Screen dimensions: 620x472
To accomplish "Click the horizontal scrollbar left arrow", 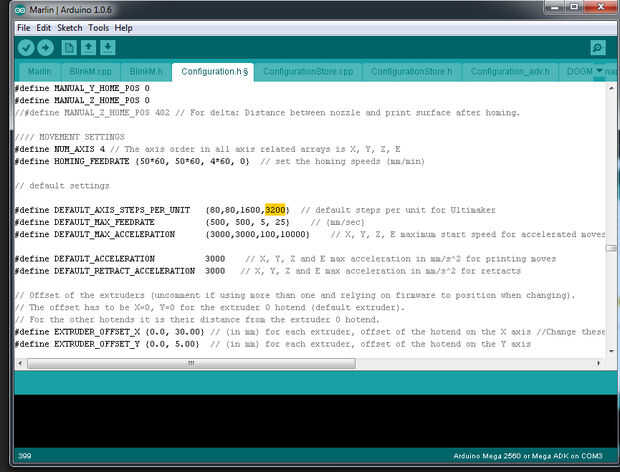I will 20,363.
